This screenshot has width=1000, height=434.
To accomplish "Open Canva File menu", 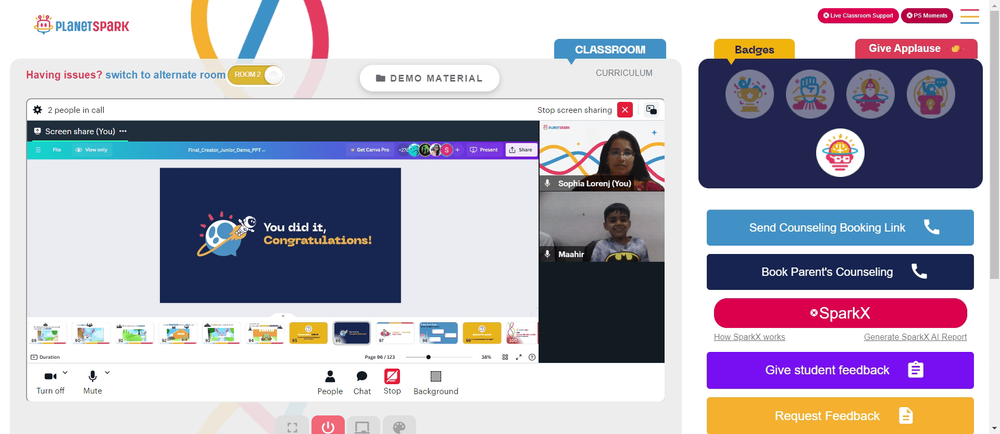I will pyautogui.click(x=57, y=150).
